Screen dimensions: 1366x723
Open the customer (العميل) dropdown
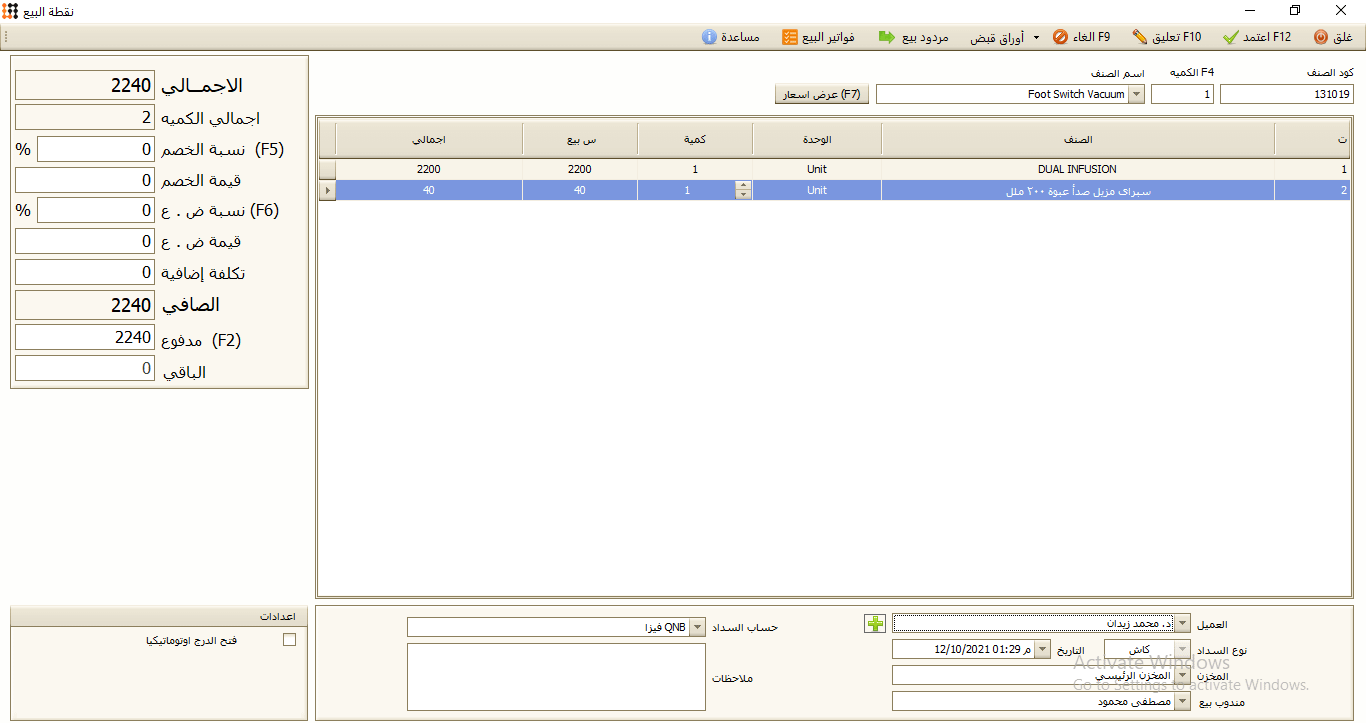(1183, 624)
